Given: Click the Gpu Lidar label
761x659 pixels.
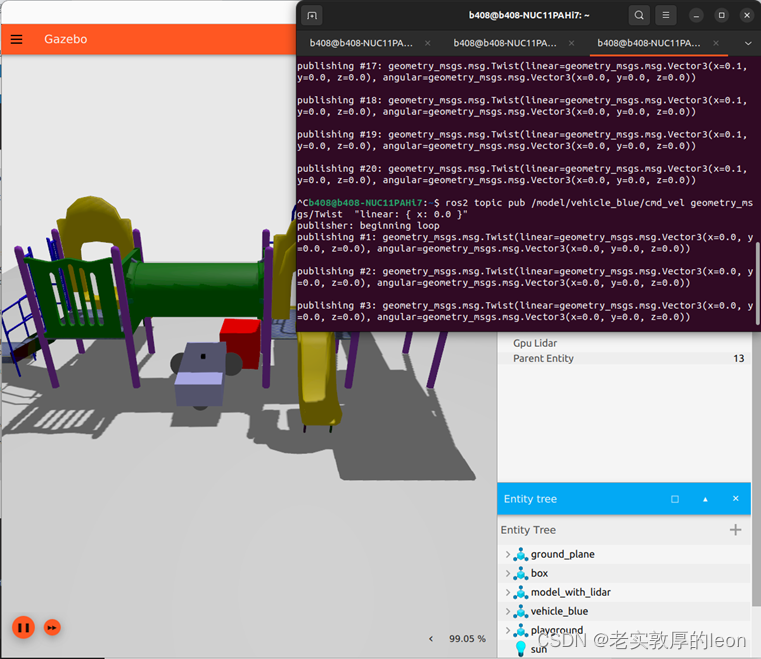Looking at the screenshot, I should pyautogui.click(x=535, y=343).
